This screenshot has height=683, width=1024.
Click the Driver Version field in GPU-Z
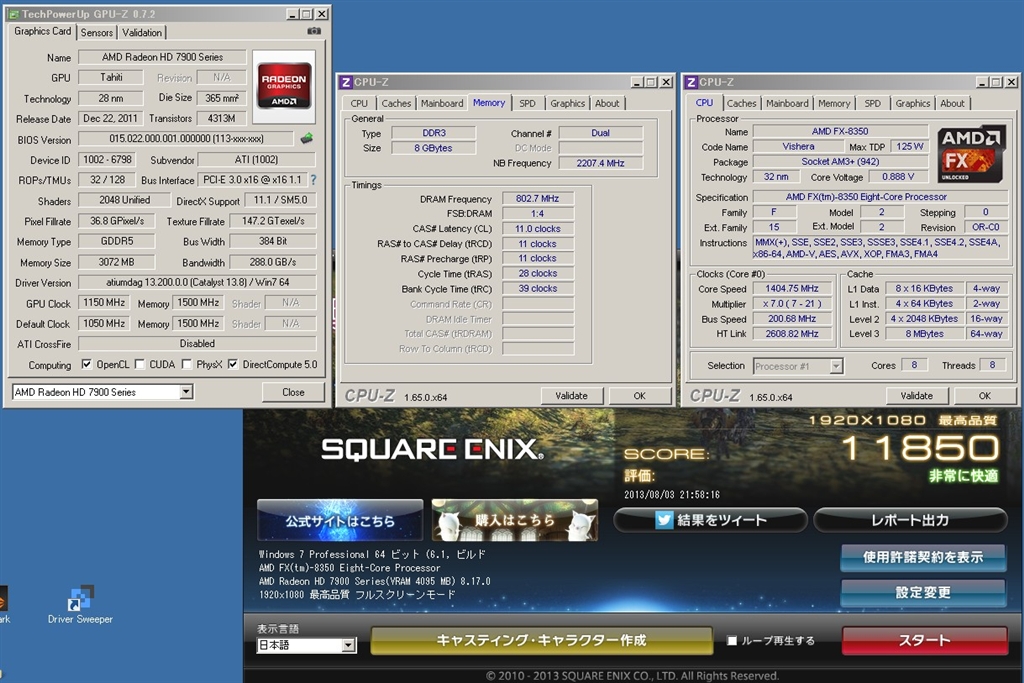tap(197, 282)
